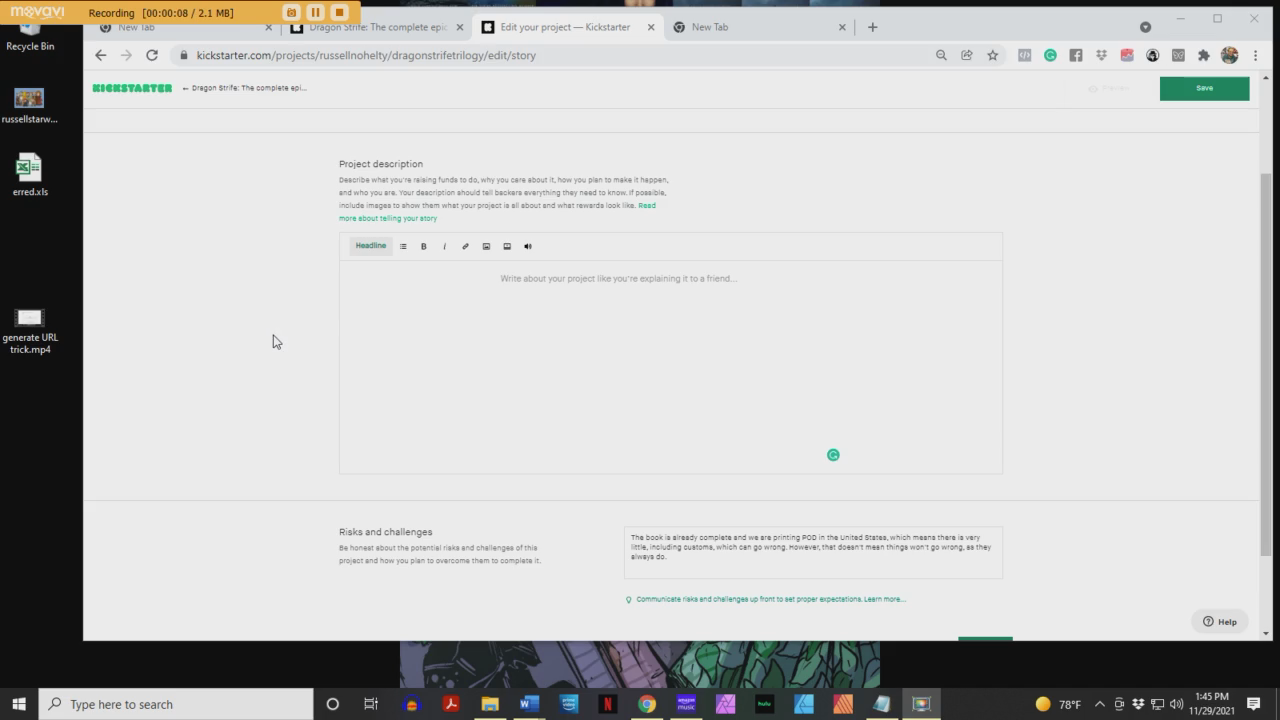The width and height of the screenshot is (1280, 720).
Task: Take a screenshot with Movavi camera icon
Action: (291, 12)
